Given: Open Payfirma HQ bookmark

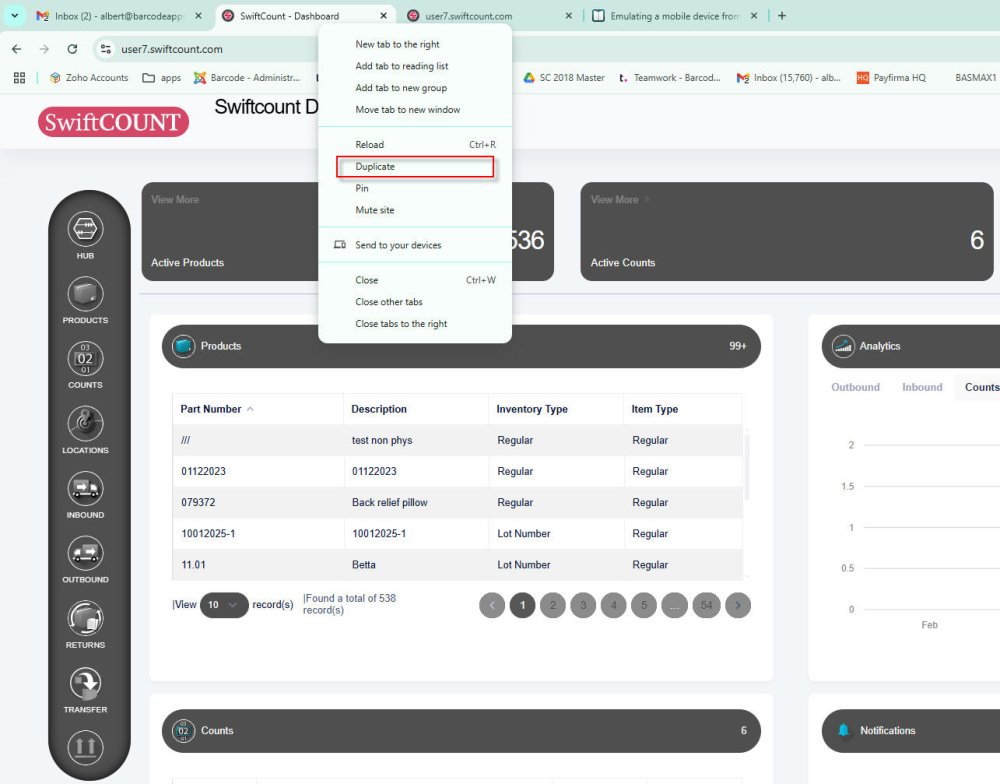Looking at the screenshot, I should [x=891, y=78].
